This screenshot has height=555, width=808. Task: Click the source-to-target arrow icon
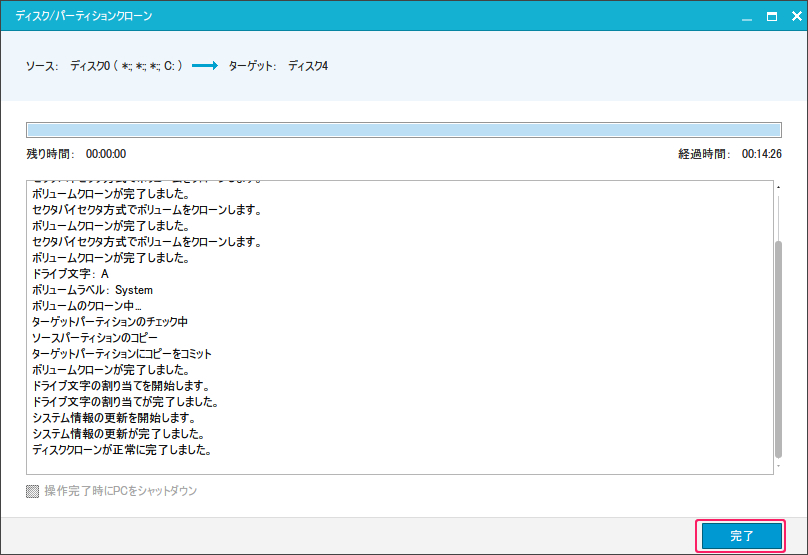point(205,66)
